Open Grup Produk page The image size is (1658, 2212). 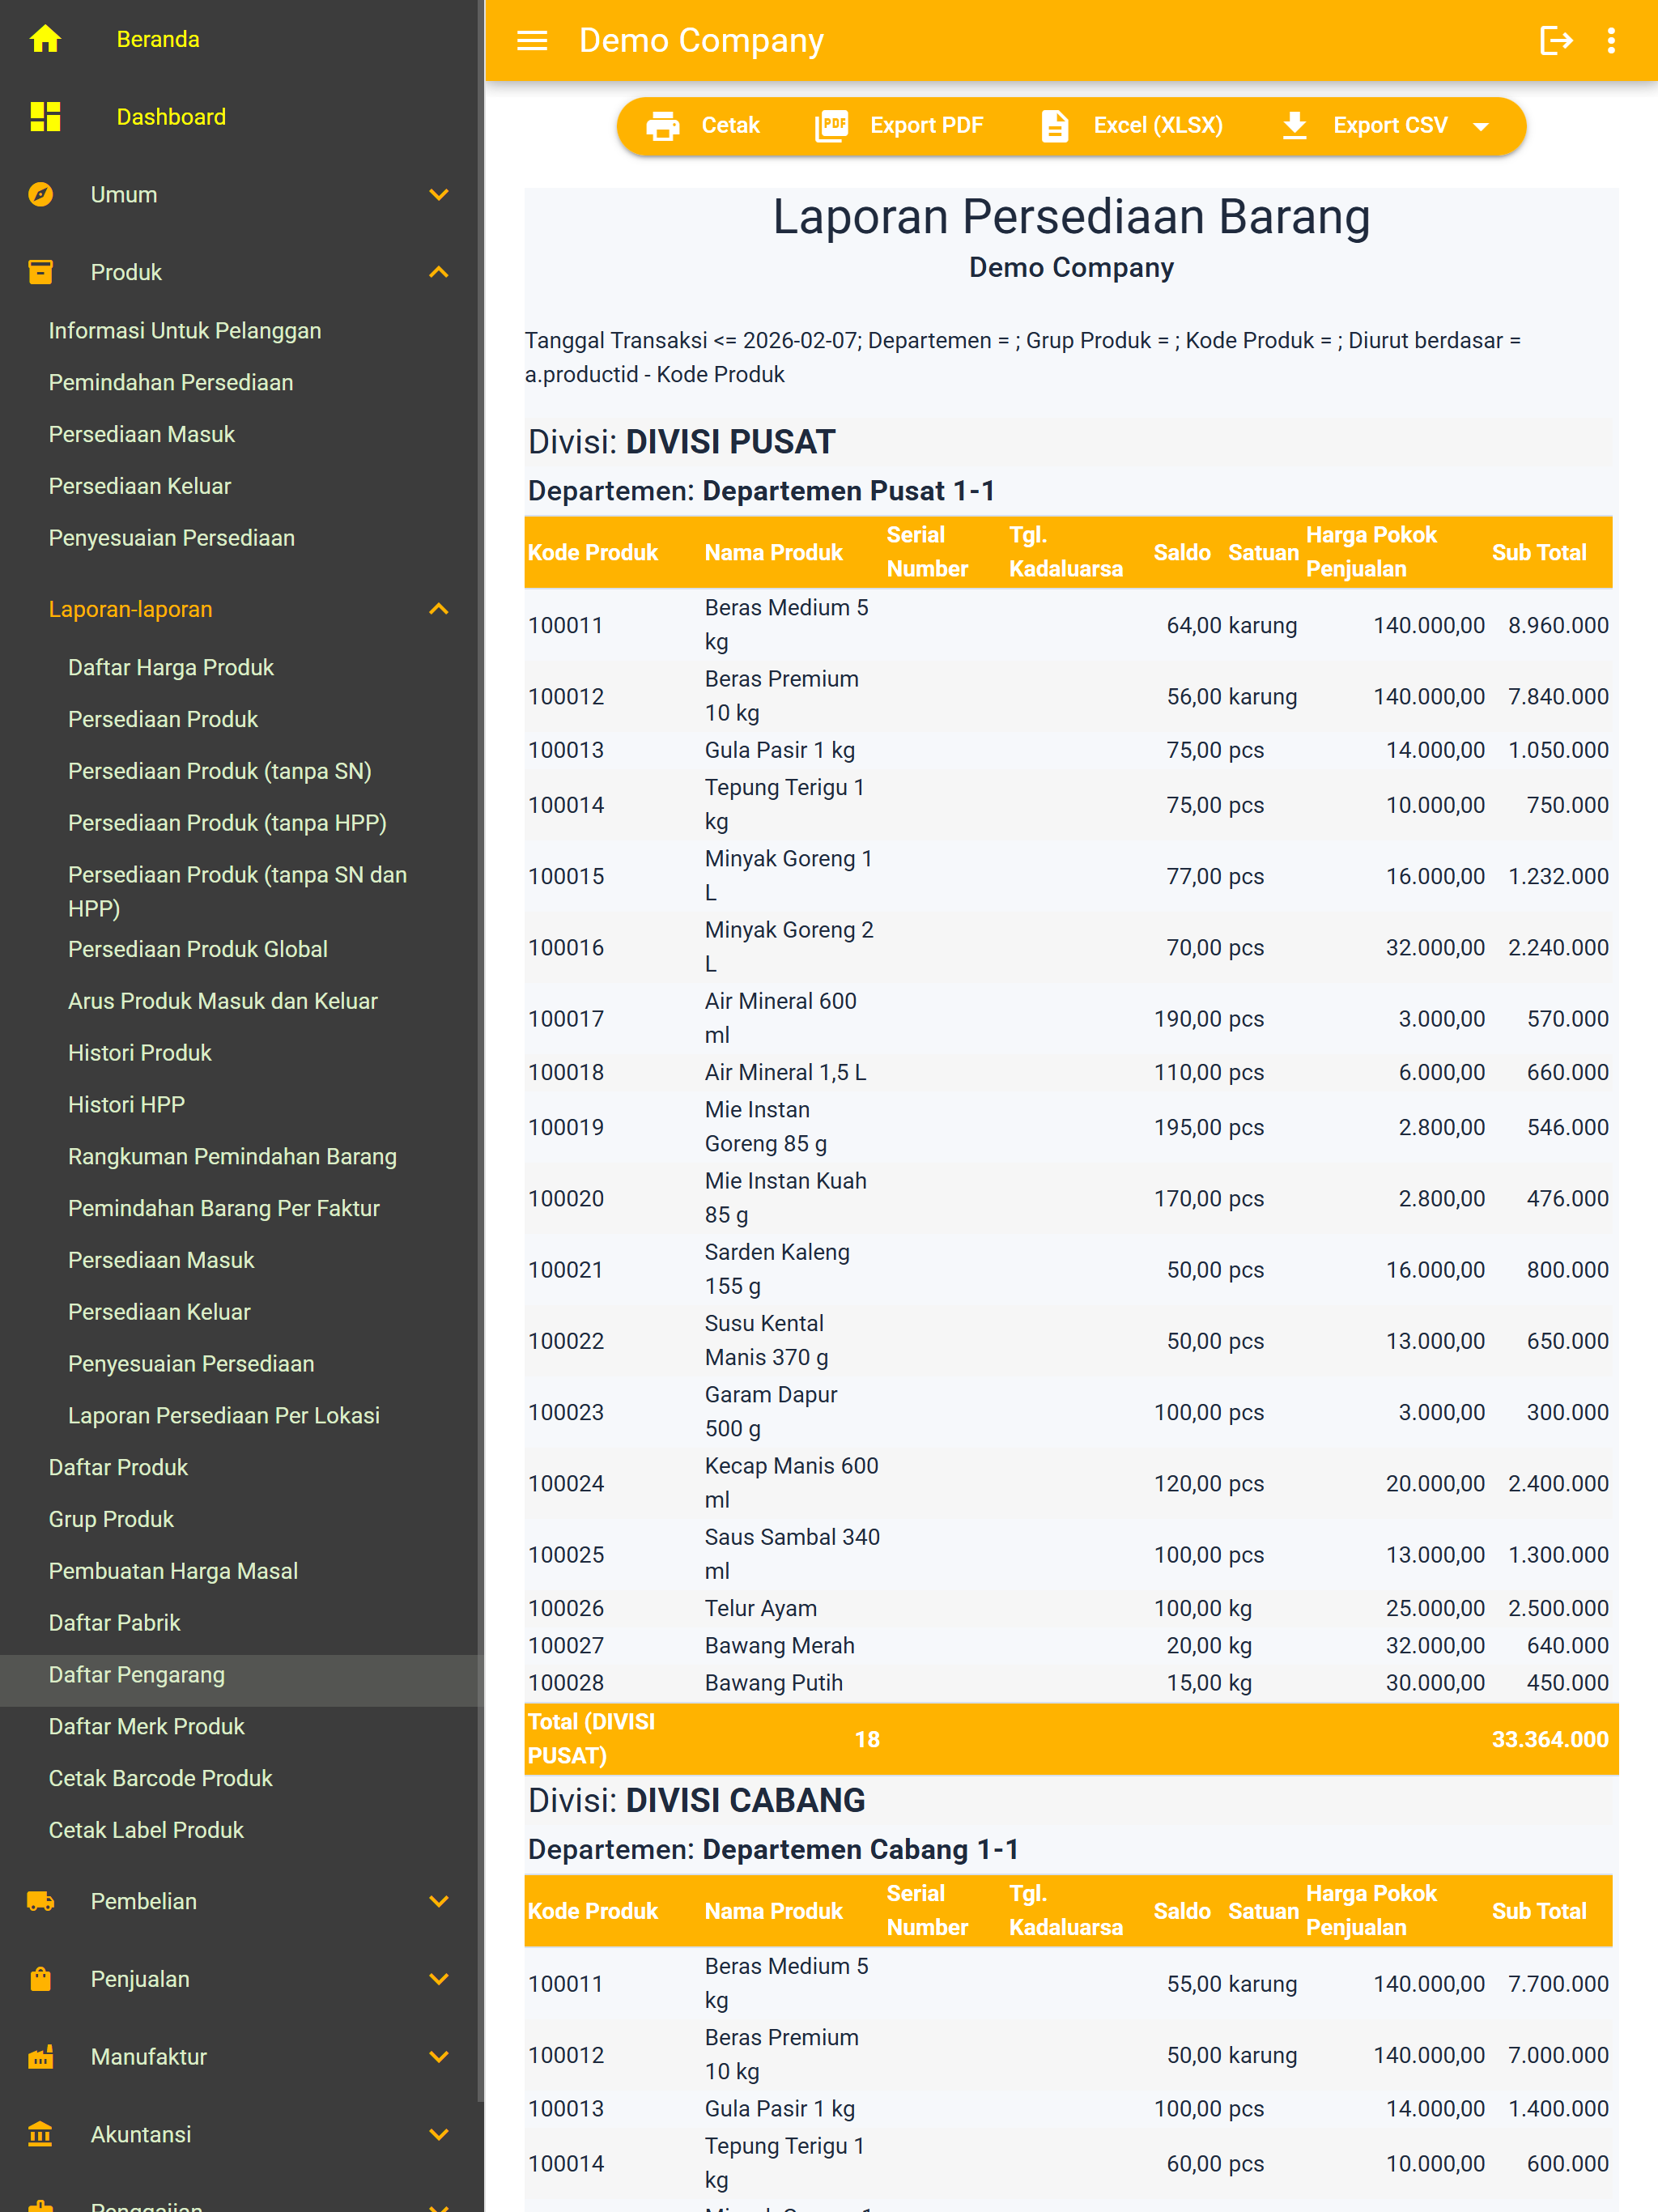[x=111, y=1520]
